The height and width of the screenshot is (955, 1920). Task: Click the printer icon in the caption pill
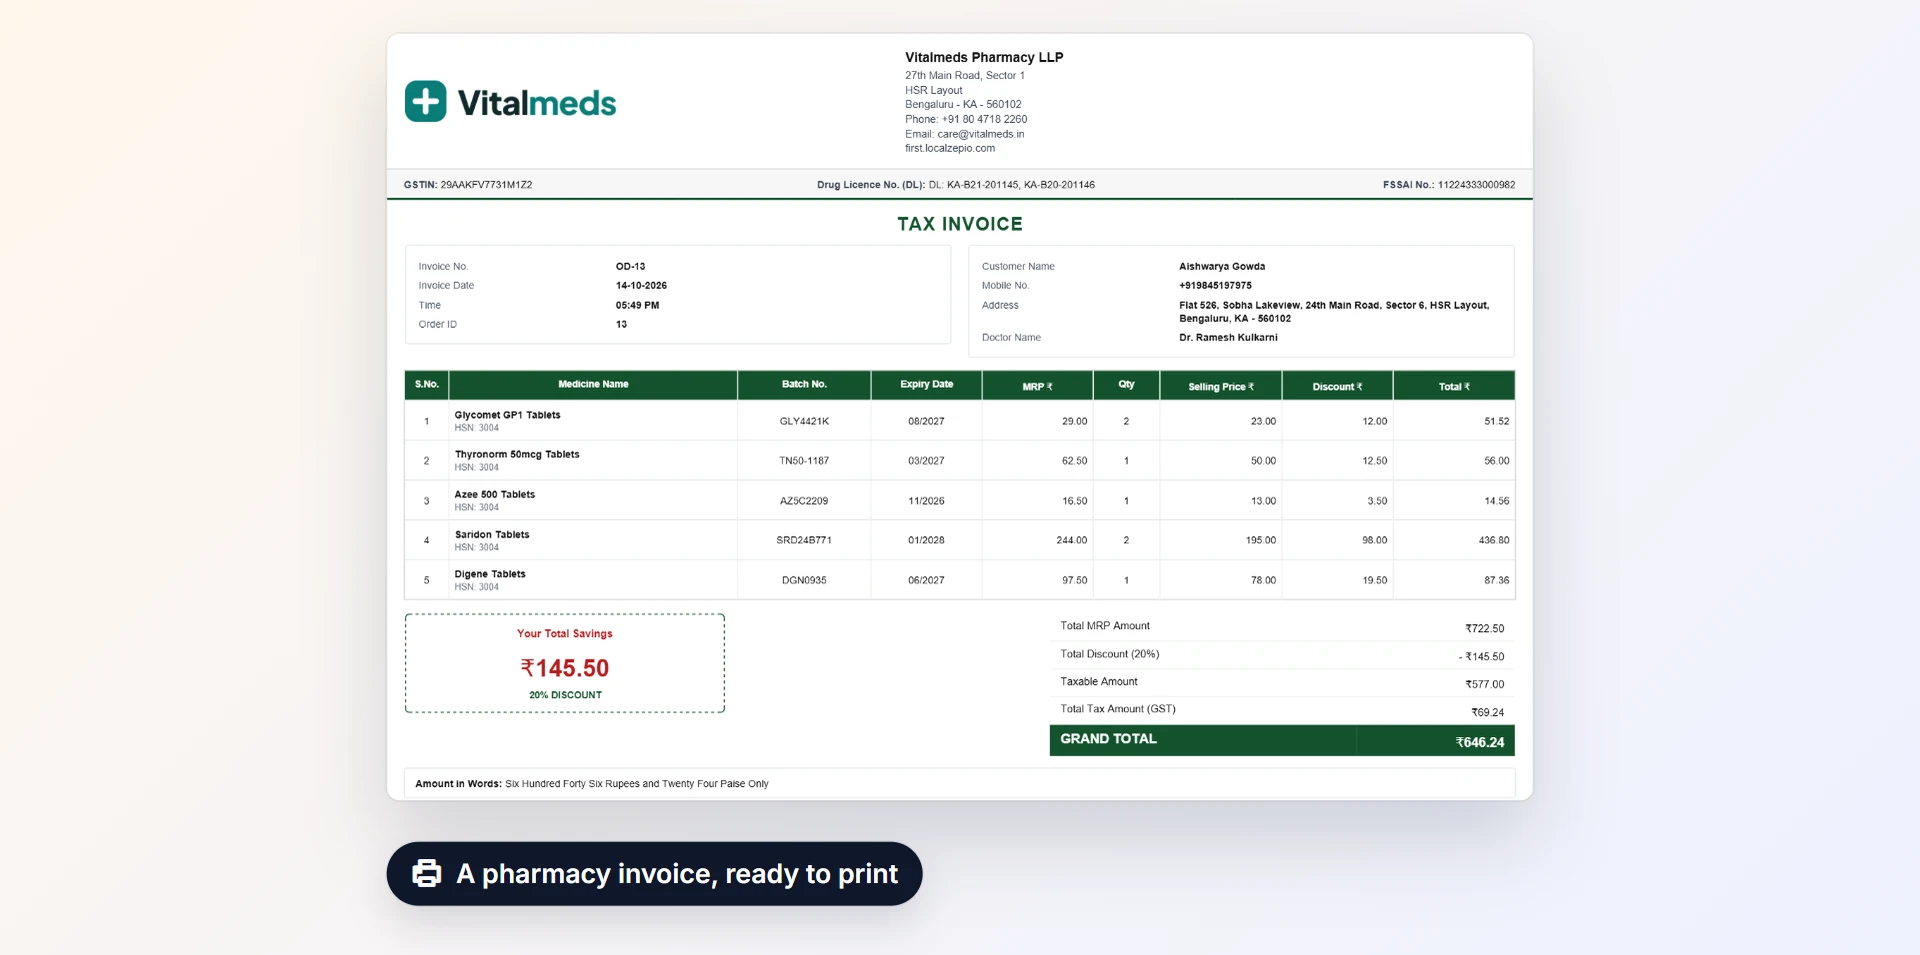coord(427,873)
